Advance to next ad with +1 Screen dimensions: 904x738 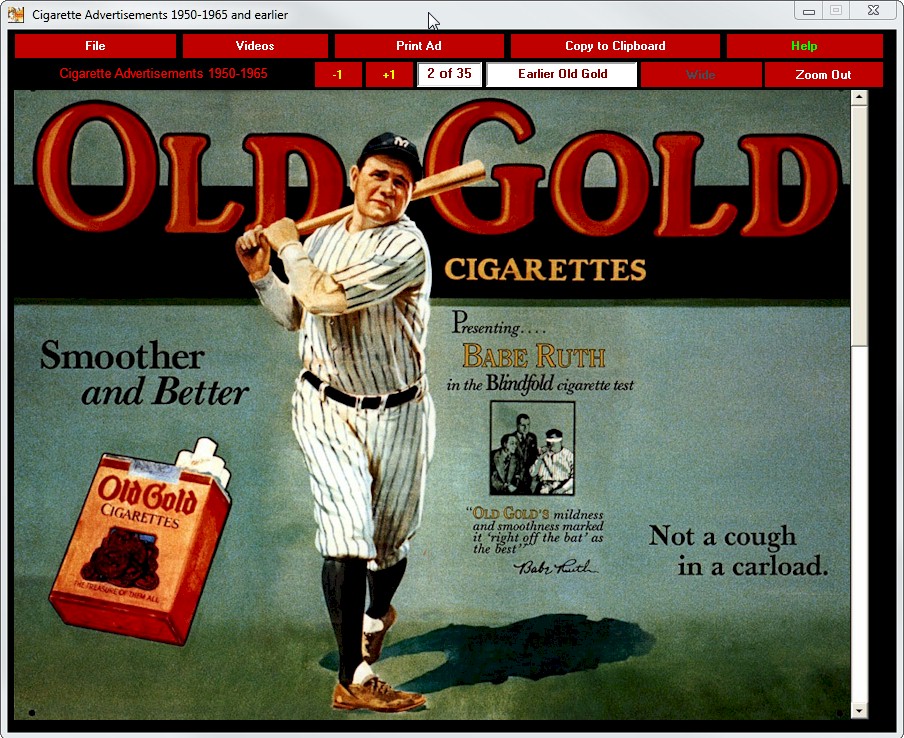click(x=389, y=74)
